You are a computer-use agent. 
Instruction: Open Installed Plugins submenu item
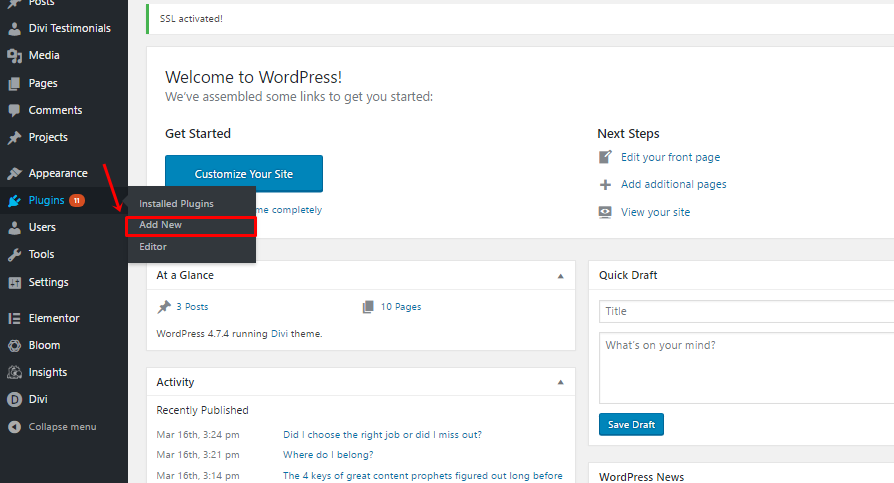176,204
